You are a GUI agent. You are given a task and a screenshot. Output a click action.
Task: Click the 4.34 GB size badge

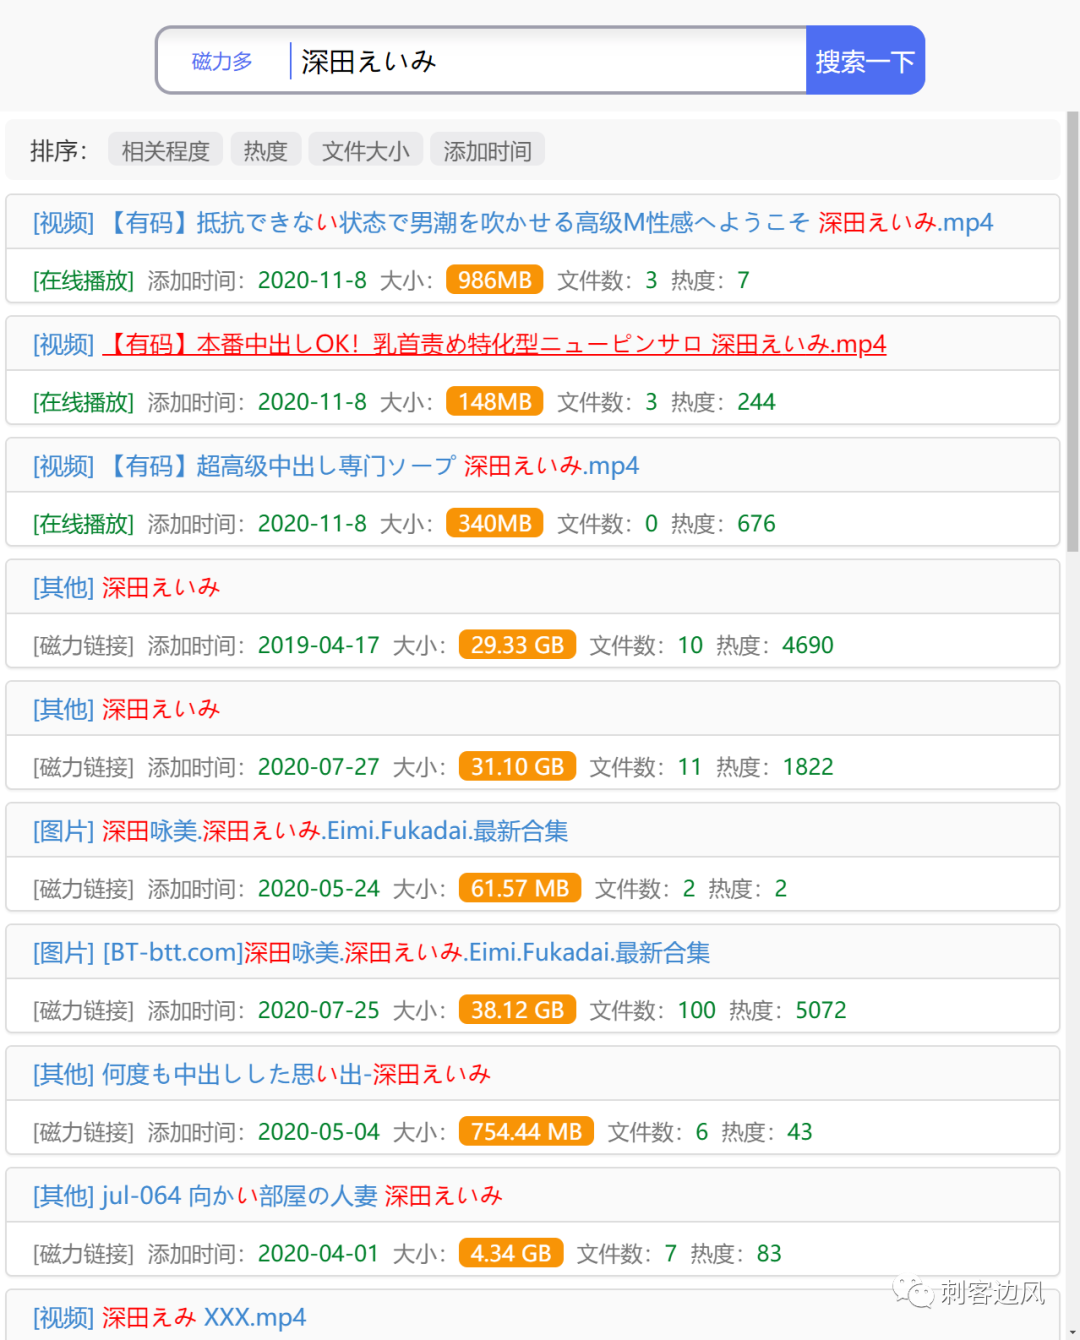click(x=511, y=1254)
